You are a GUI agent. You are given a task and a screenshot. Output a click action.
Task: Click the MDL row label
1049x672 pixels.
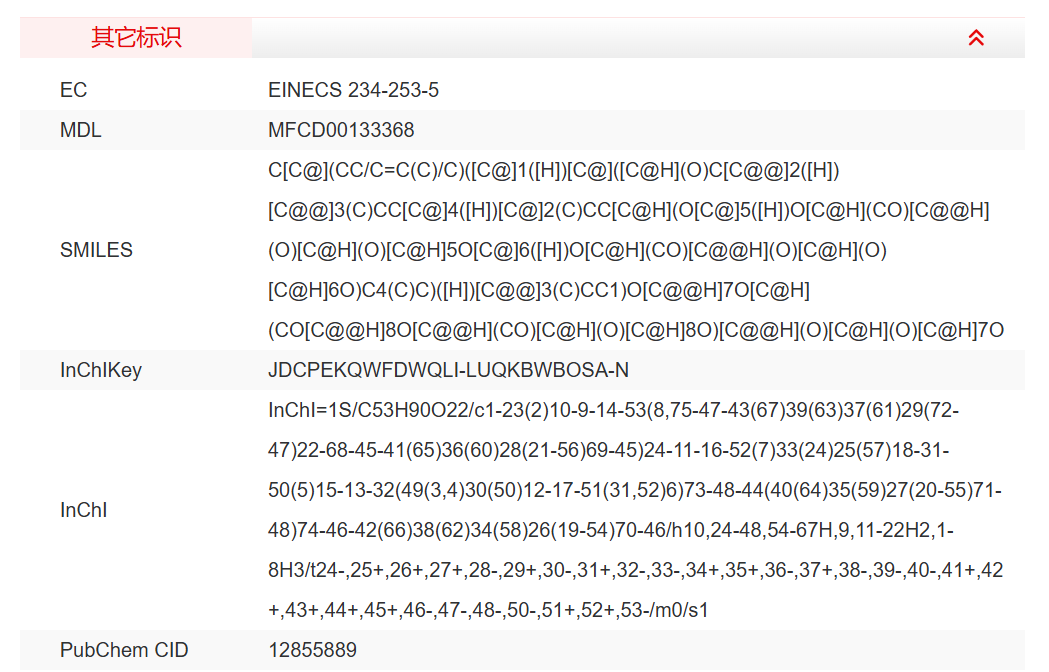[81, 130]
